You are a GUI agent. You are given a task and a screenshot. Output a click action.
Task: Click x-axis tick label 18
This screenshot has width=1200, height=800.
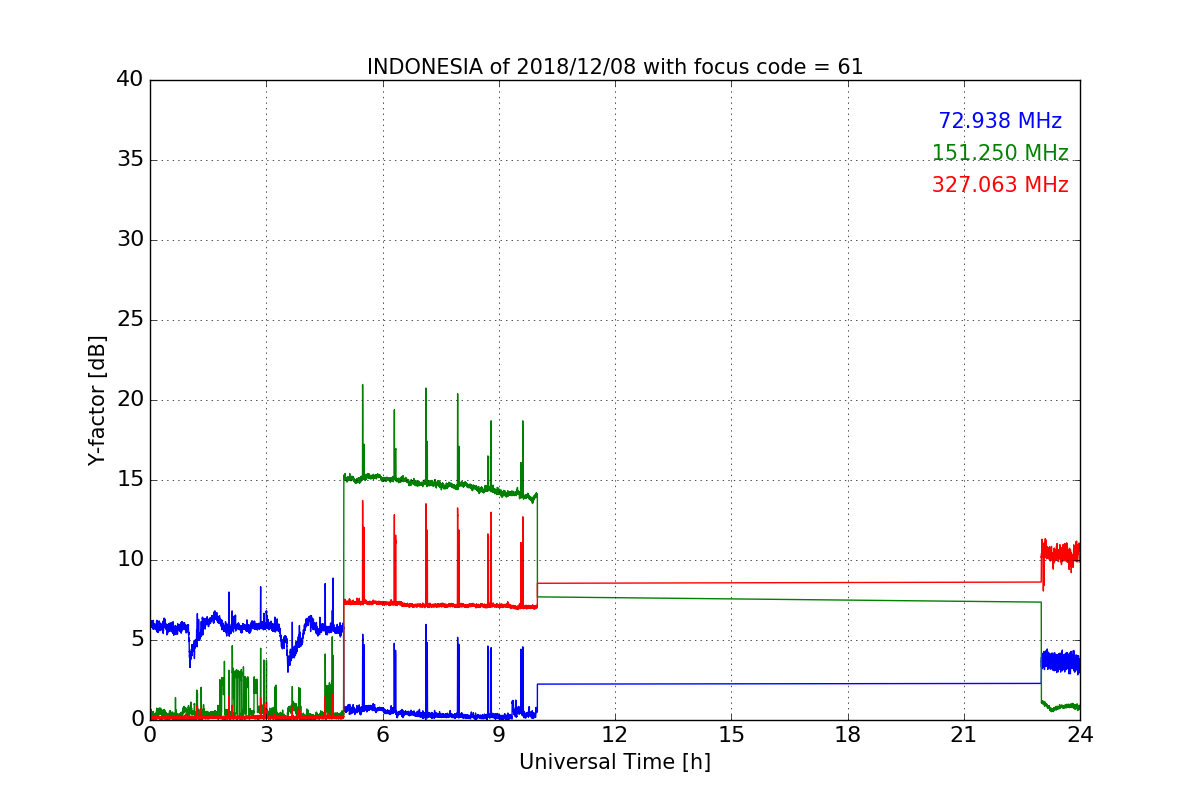pyautogui.click(x=848, y=735)
